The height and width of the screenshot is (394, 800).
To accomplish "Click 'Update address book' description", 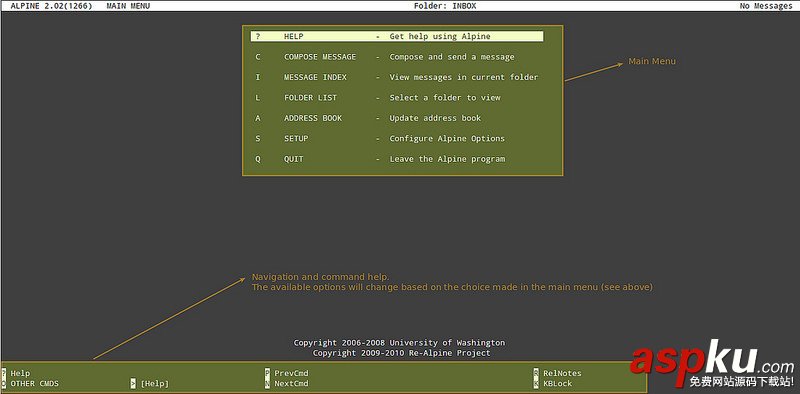I will (x=435, y=118).
